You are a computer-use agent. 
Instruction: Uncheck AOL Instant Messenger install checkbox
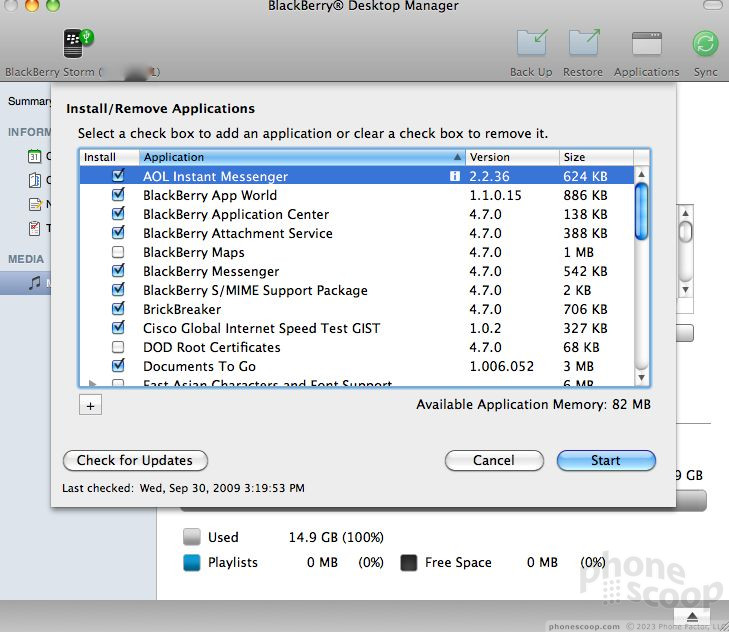(118, 175)
